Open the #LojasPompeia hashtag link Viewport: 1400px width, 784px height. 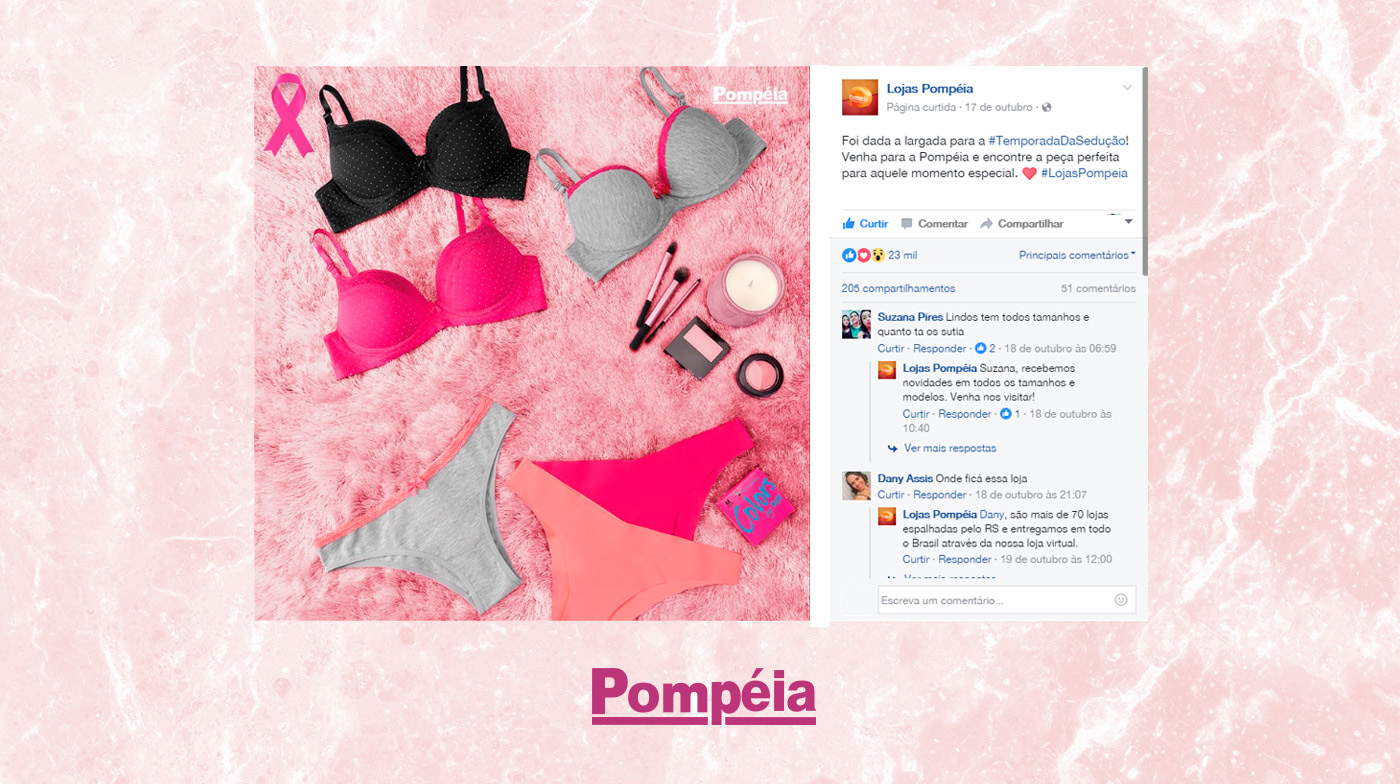click(x=1084, y=173)
